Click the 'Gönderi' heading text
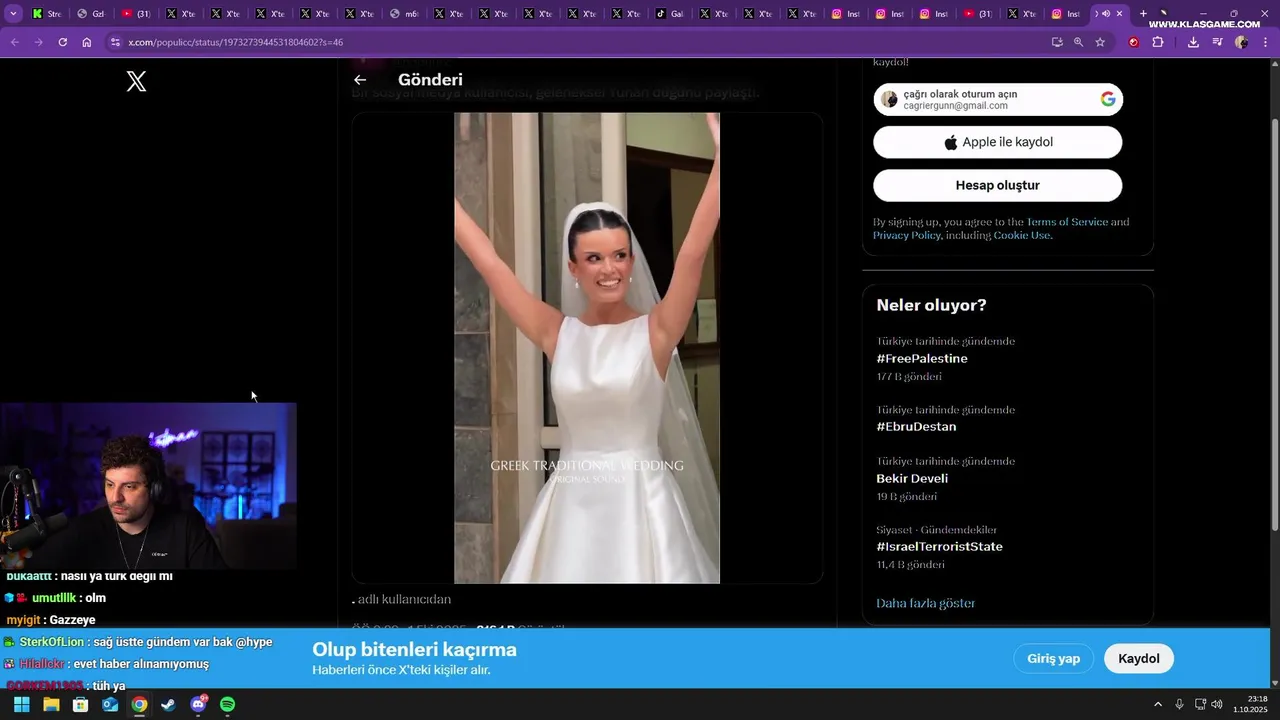The width and height of the screenshot is (1280, 720). pos(430,80)
